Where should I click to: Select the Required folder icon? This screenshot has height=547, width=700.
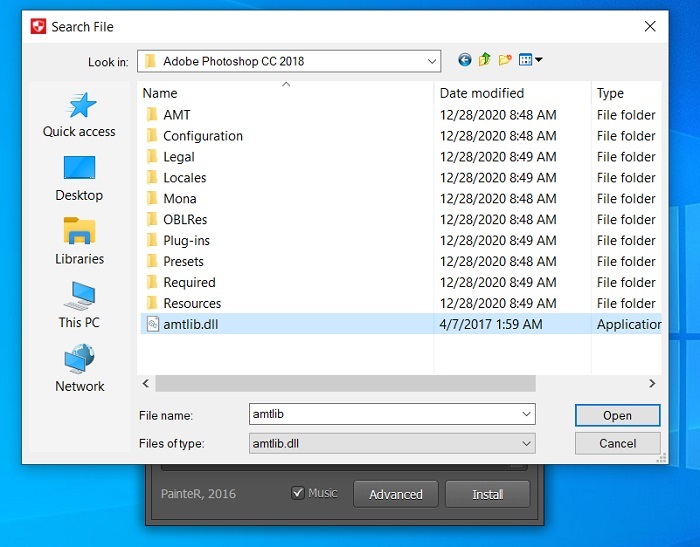pyautogui.click(x=152, y=282)
